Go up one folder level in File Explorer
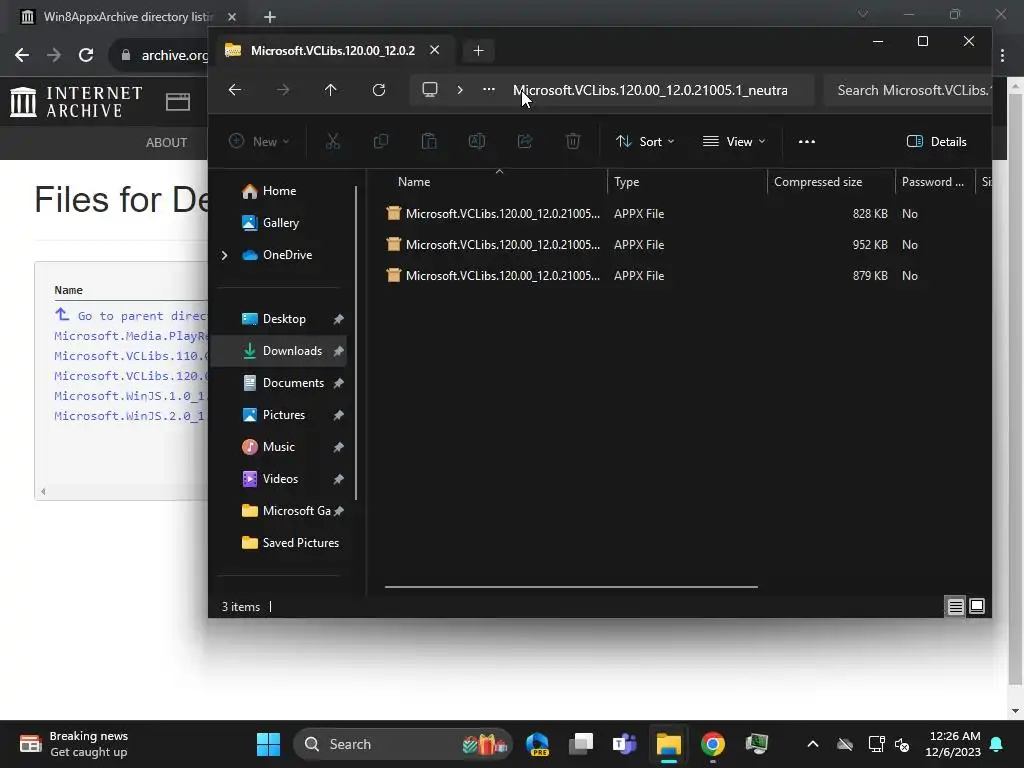1024x768 pixels. tap(330, 90)
